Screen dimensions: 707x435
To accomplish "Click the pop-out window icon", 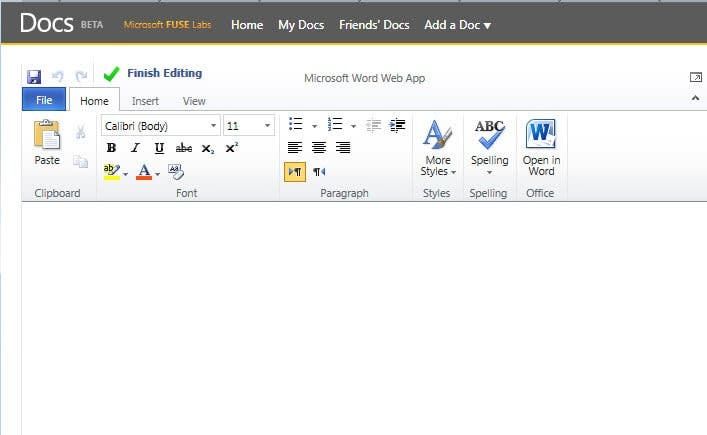I will tap(696, 77).
